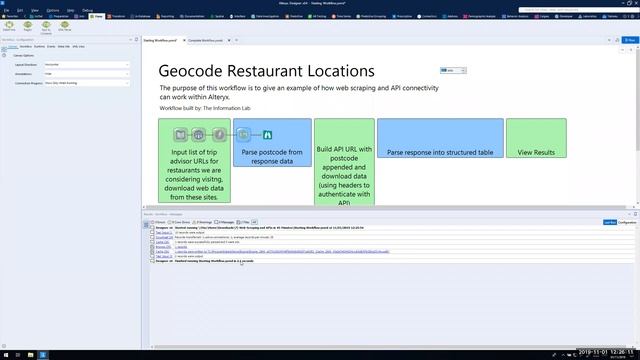Image resolution: width=640 pixels, height=360 pixels.
Task: Switch to the Starting Workflow tab
Action: pos(160,40)
